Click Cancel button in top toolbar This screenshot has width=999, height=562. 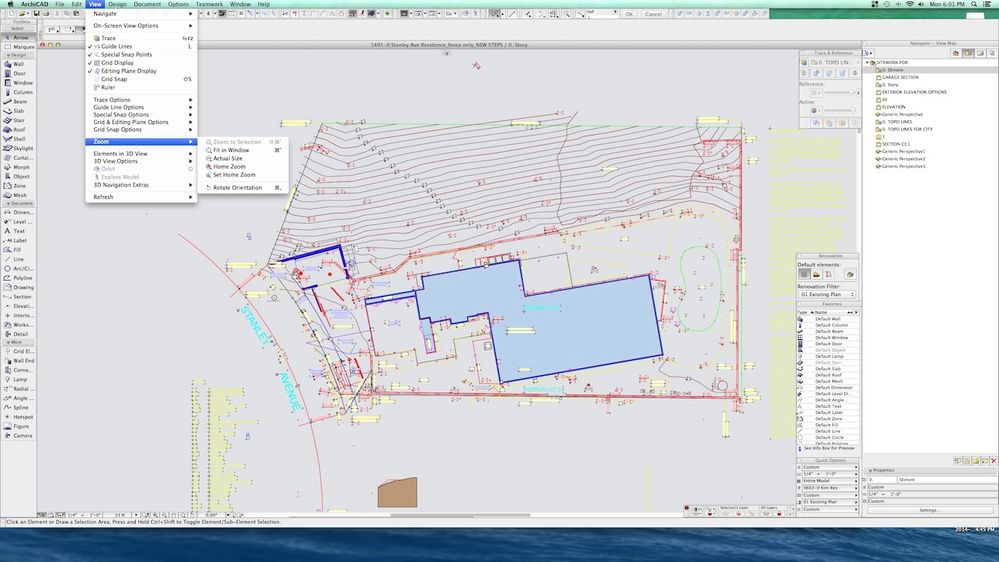[x=653, y=14]
